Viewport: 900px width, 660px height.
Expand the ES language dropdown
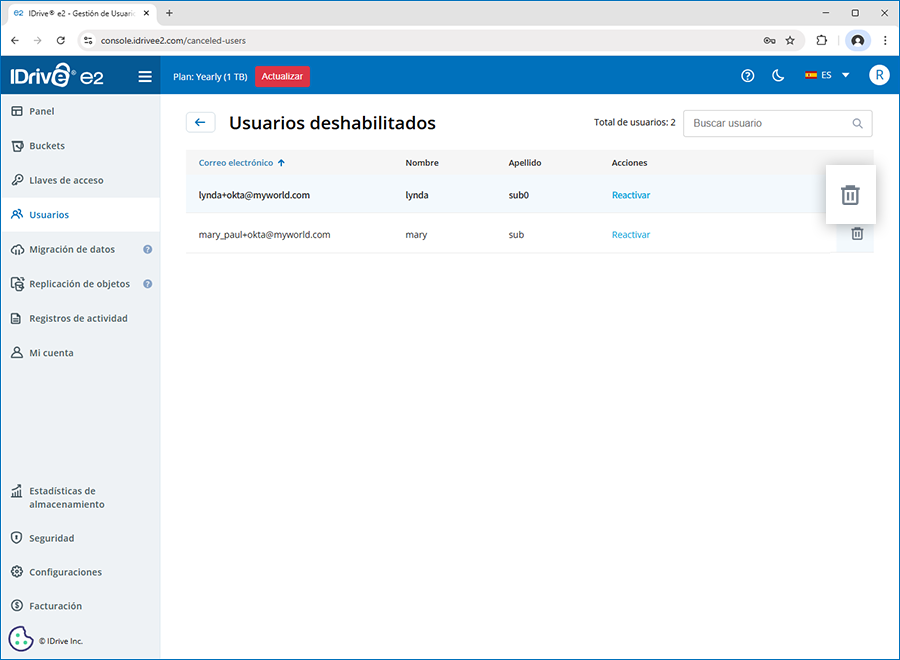[827, 76]
